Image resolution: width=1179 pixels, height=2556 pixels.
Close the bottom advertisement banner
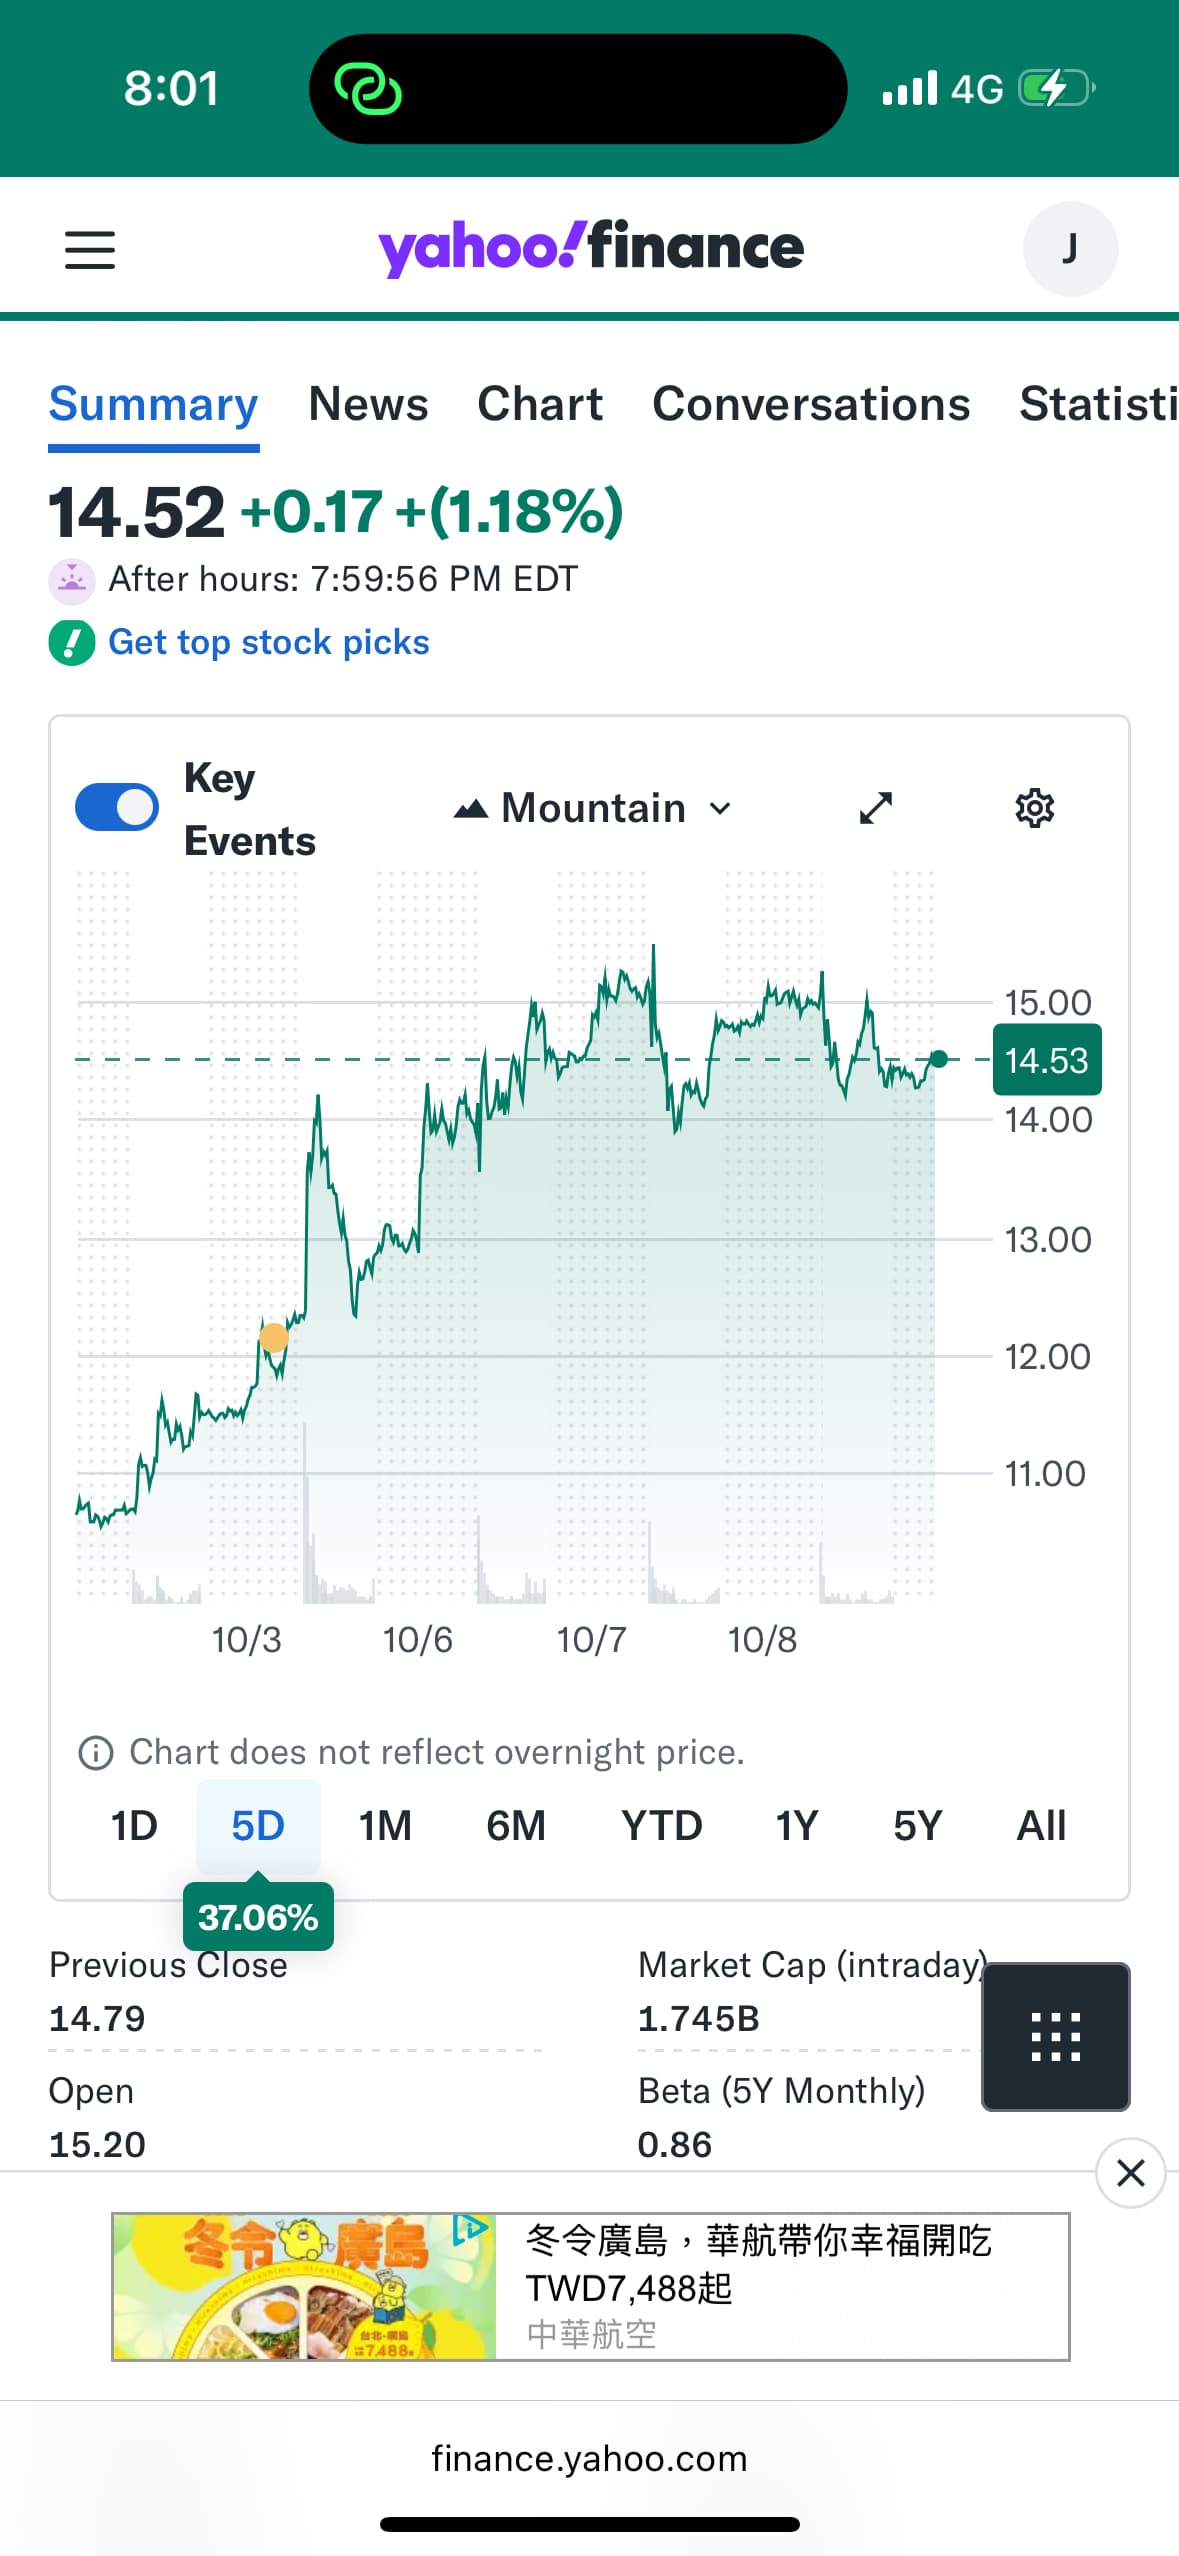coord(1130,2172)
